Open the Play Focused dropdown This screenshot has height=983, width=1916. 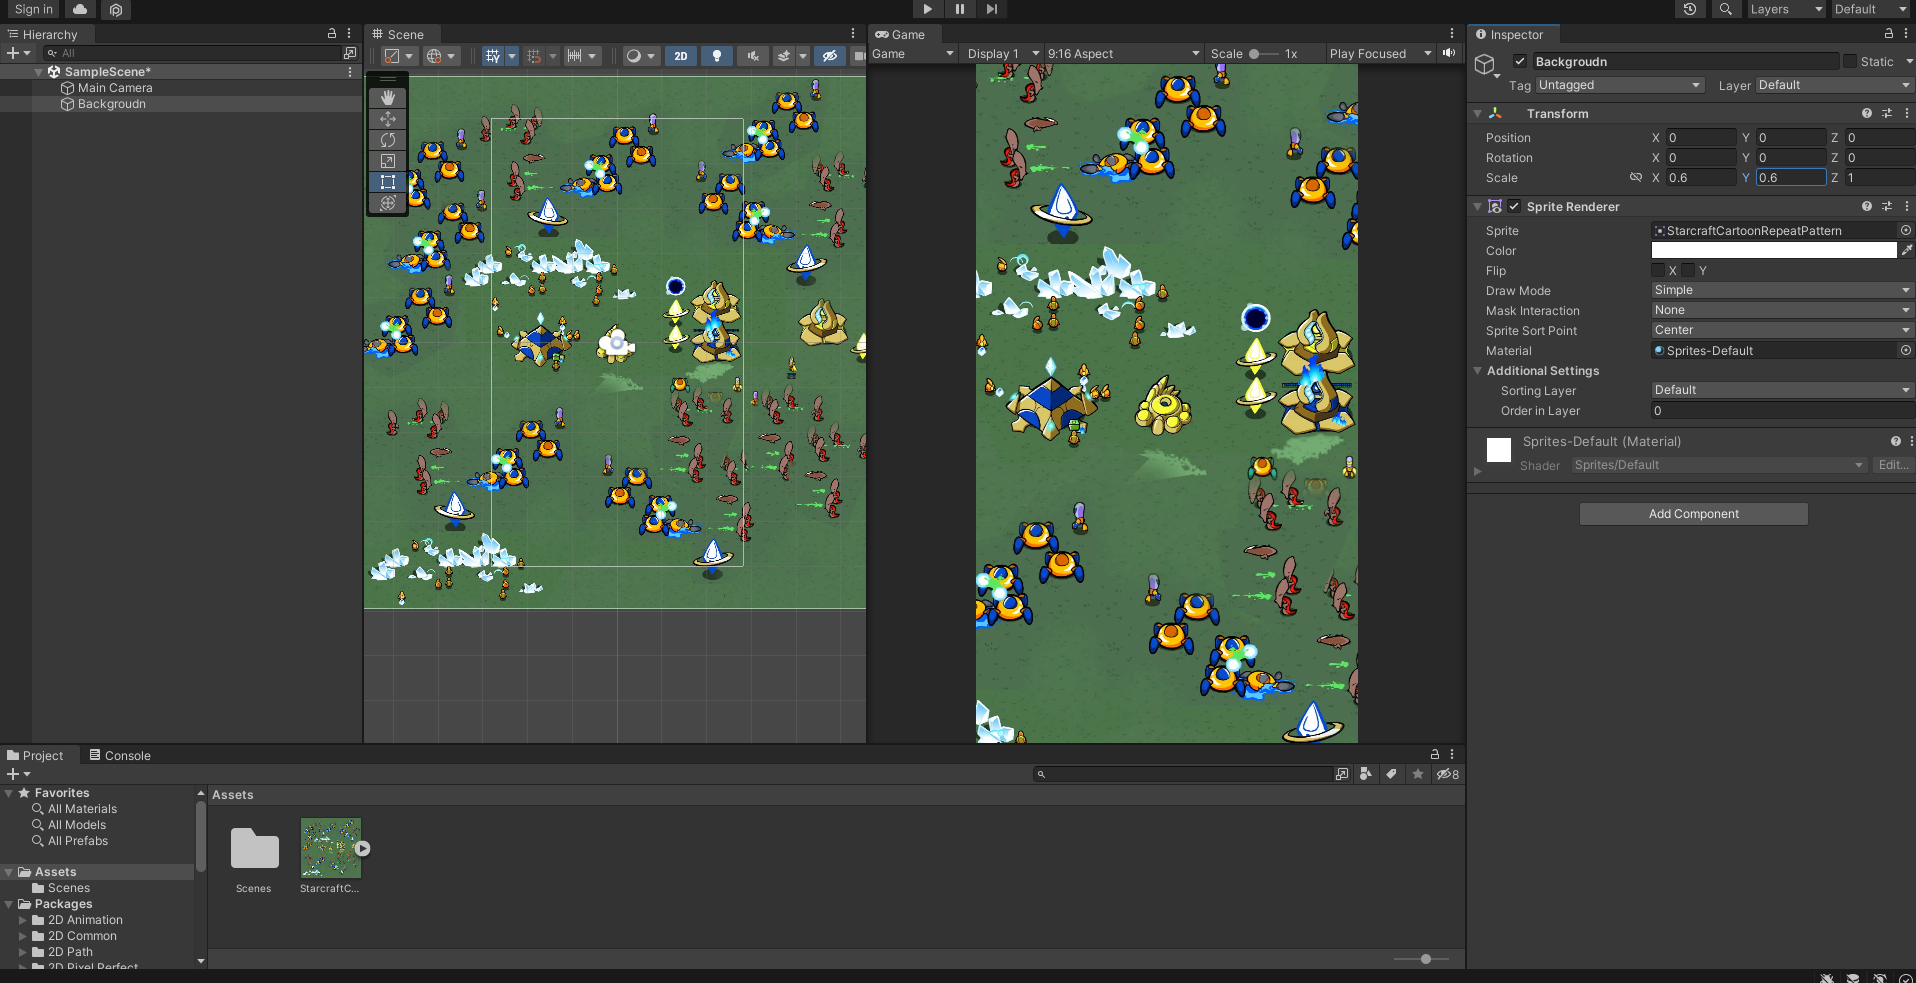click(1380, 54)
